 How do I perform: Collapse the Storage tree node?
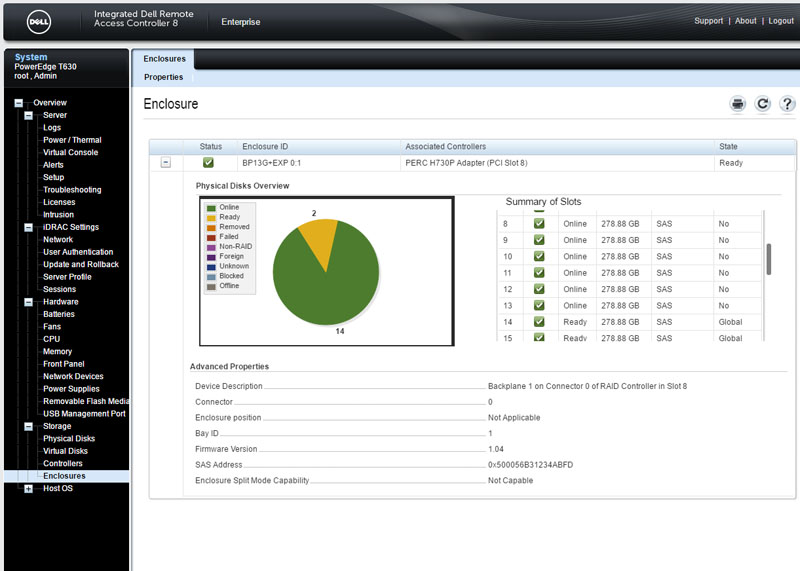coord(28,426)
